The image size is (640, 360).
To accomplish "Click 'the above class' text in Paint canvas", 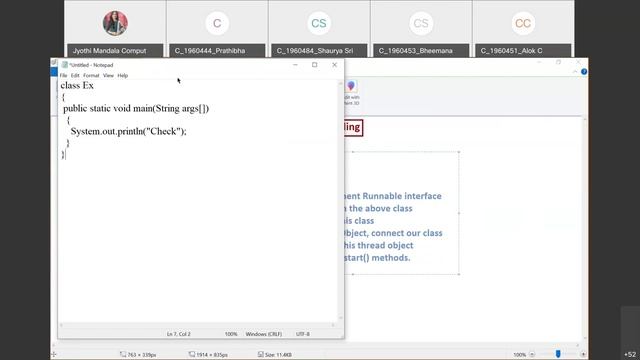I will tap(380, 208).
